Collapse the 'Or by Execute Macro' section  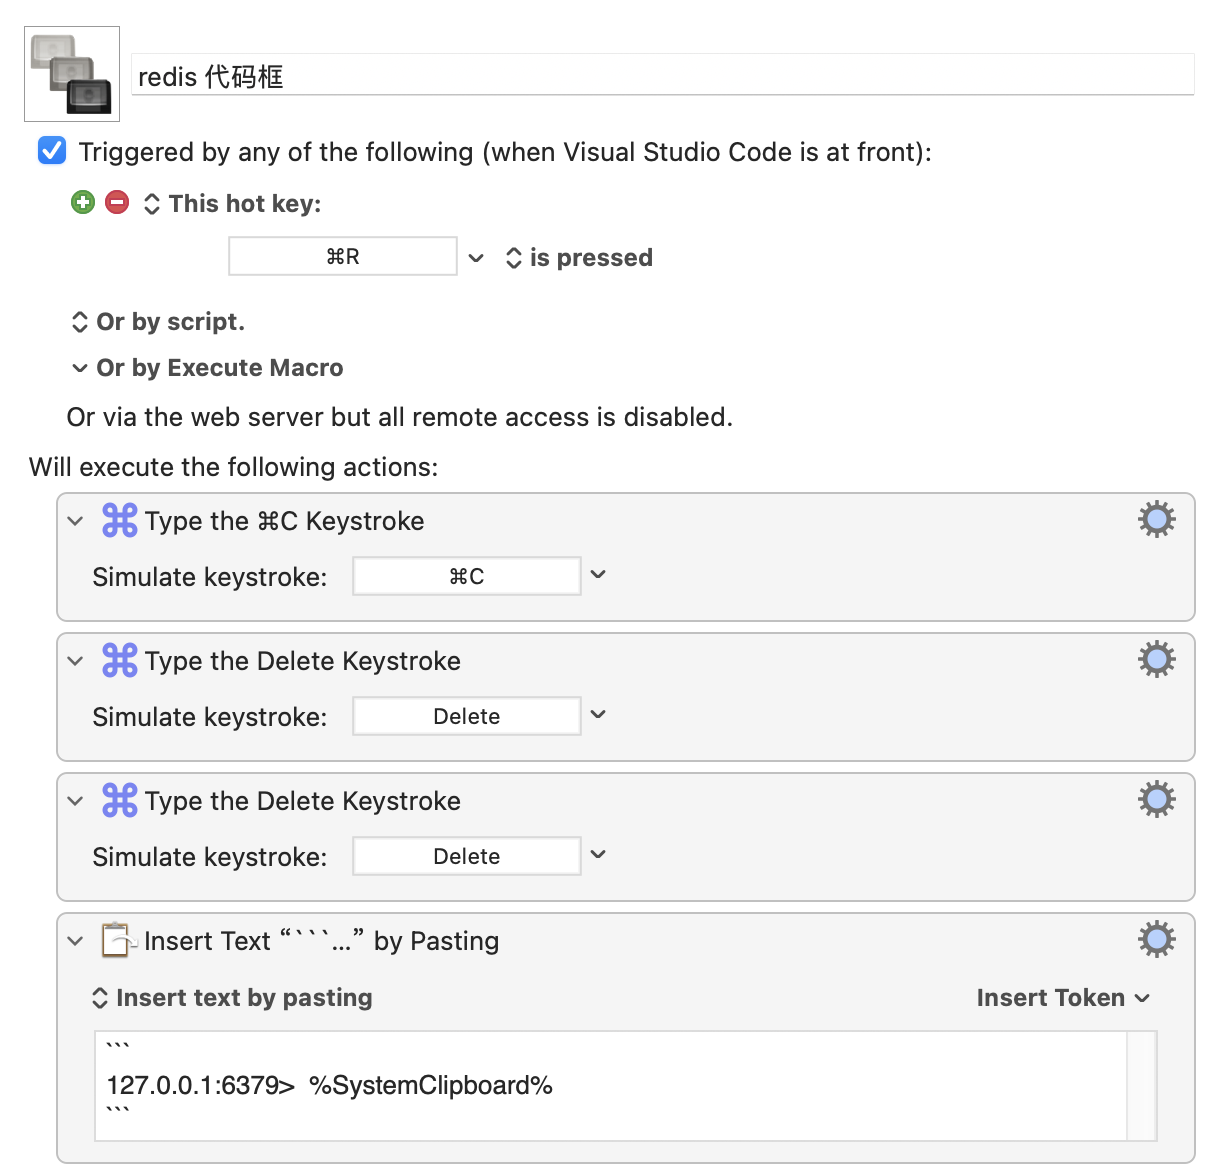pos(80,368)
